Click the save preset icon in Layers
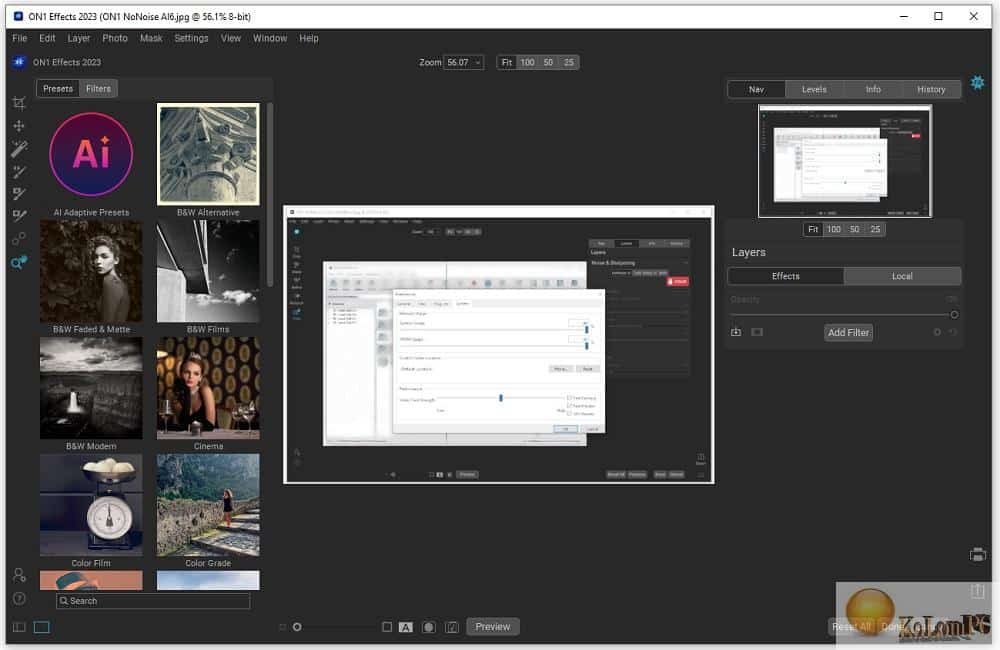 (x=736, y=332)
